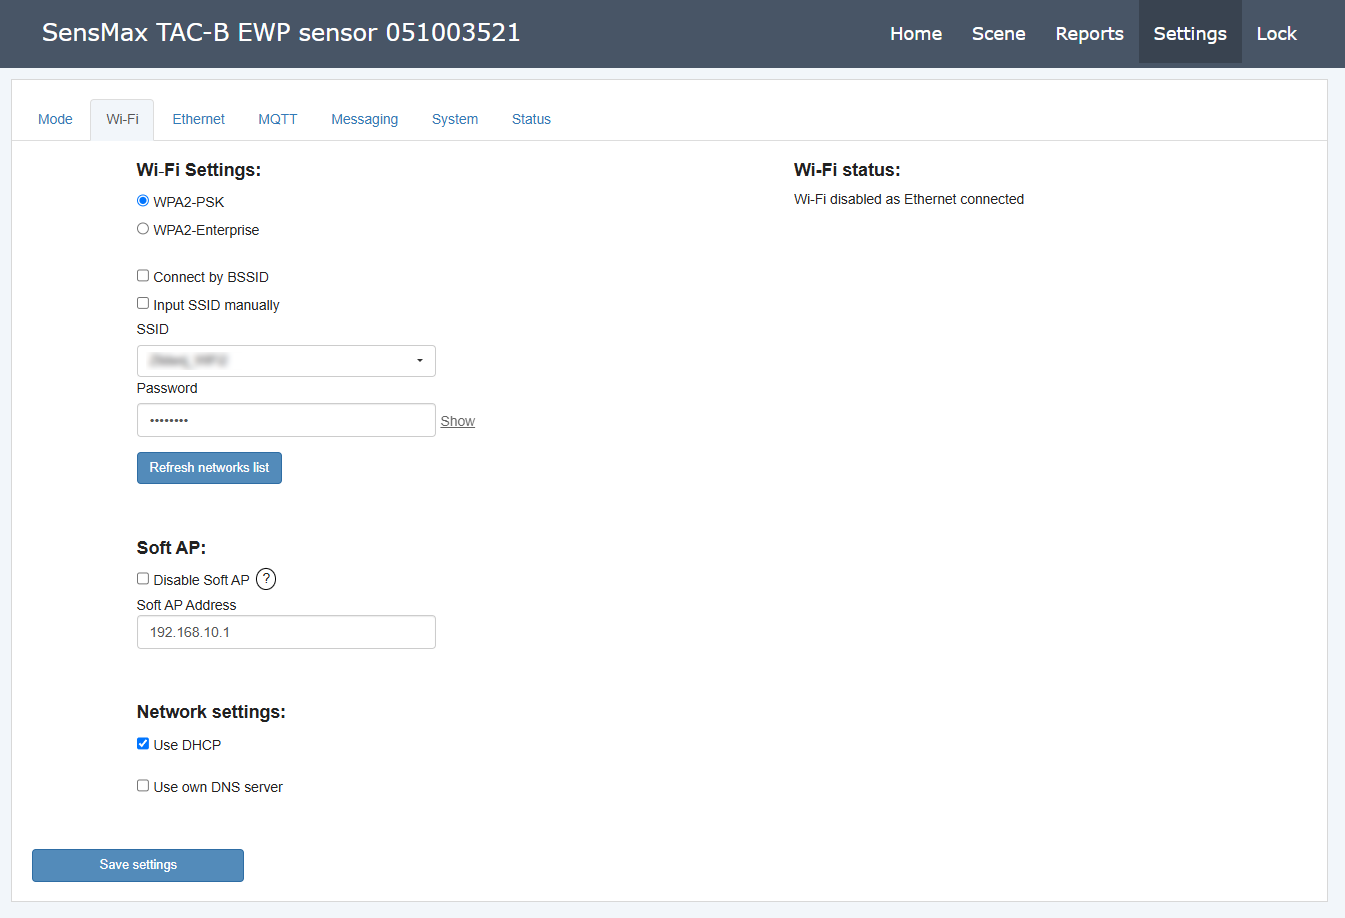The height and width of the screenshot is (918, 1345).
Task: Select the WPA2-Enterprise radio button
Action: click(x=143, y=229)
